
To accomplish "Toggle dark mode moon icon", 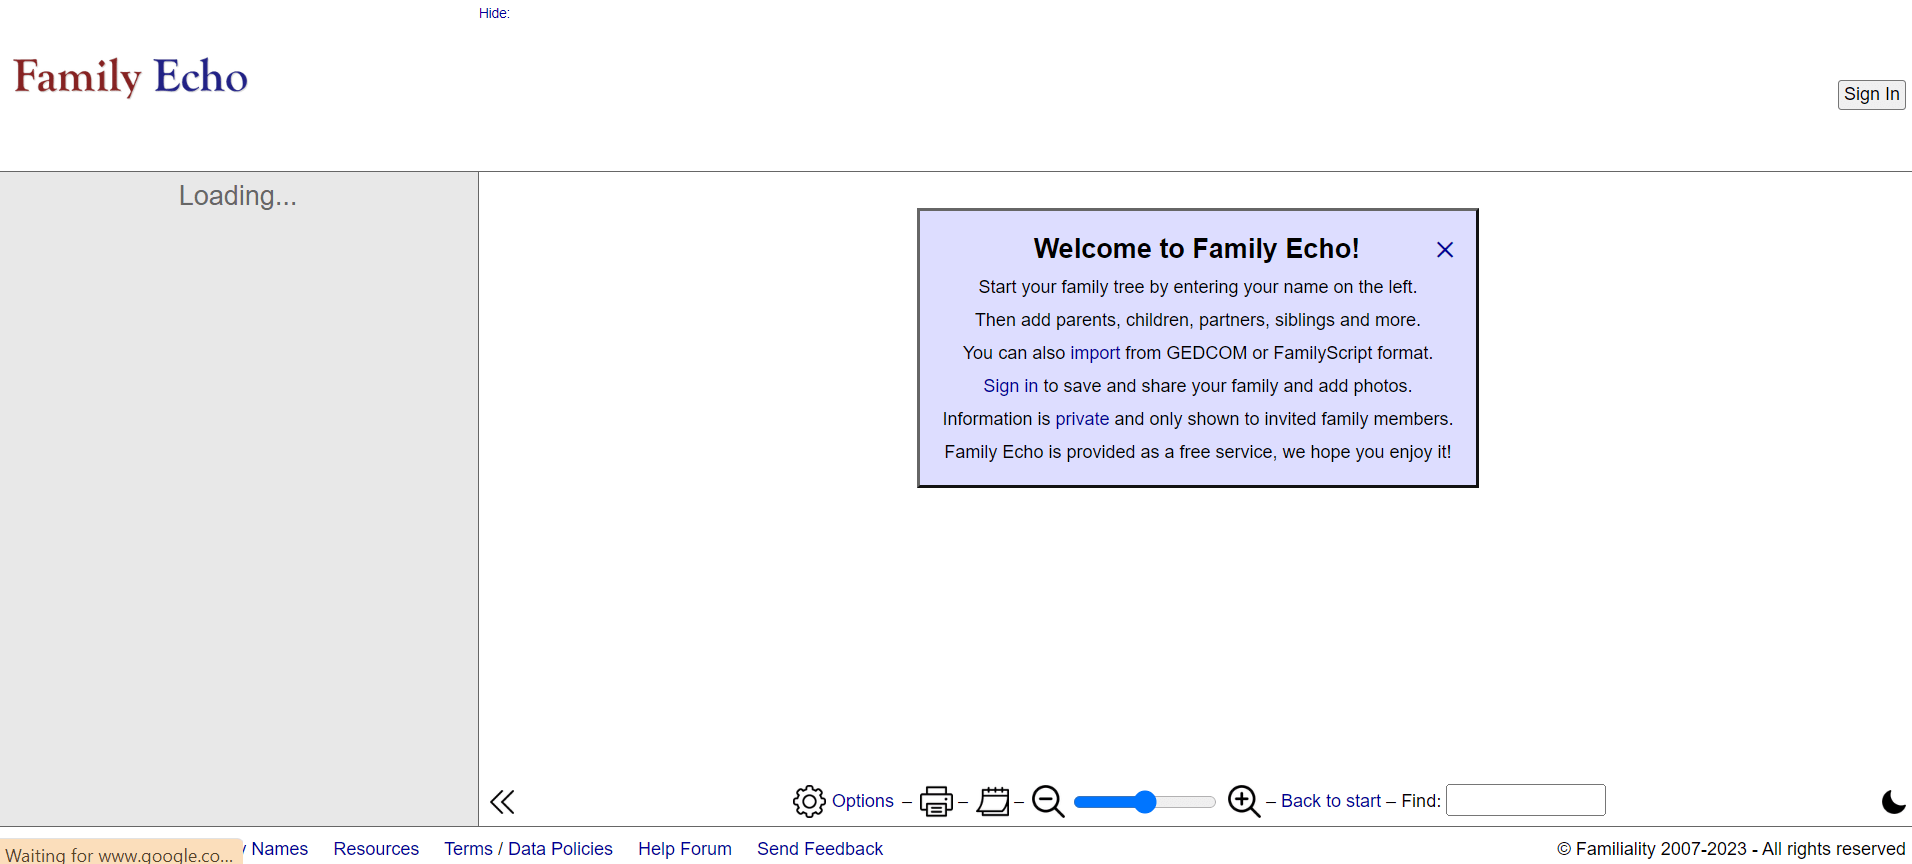I will tap(1893, 801).
